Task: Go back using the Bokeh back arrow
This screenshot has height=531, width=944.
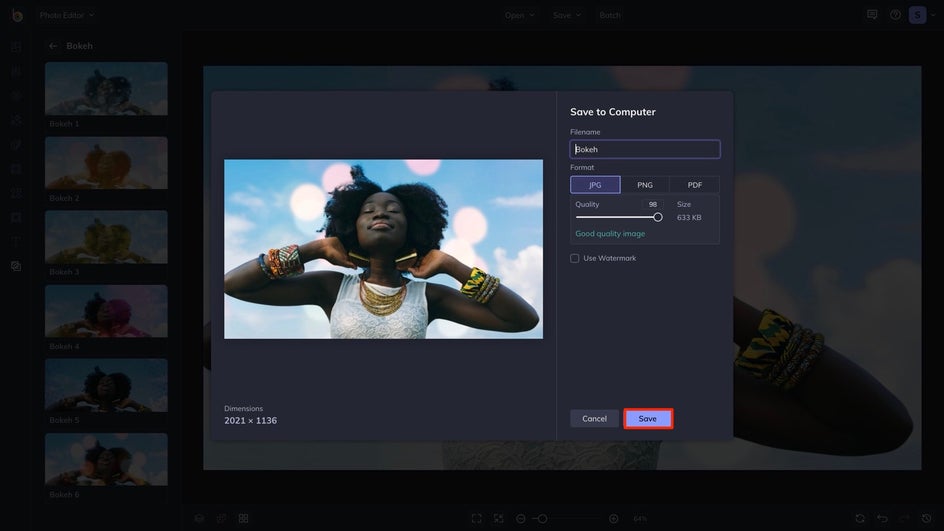Action: click(53, 46)
